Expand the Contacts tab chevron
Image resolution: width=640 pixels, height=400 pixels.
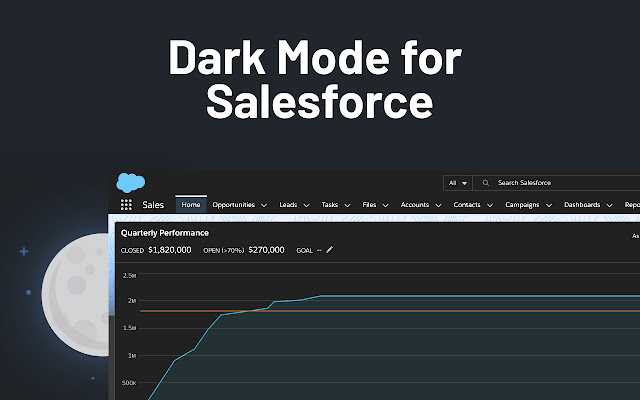tap(489, 205)
